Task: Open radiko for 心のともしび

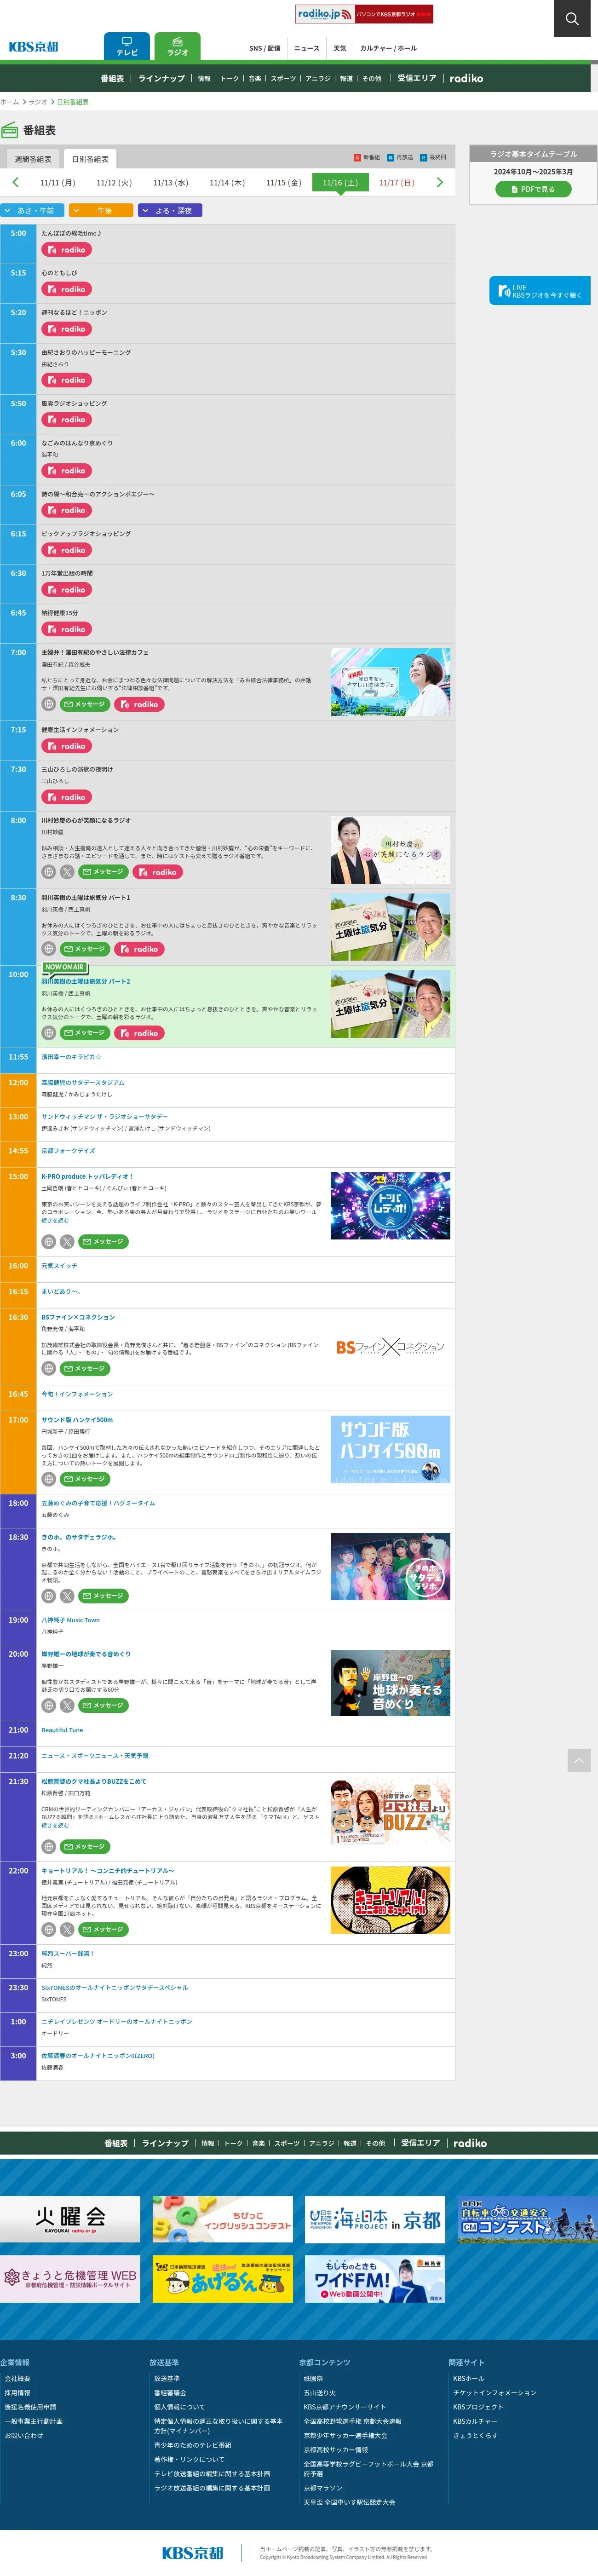Action: 67,289
